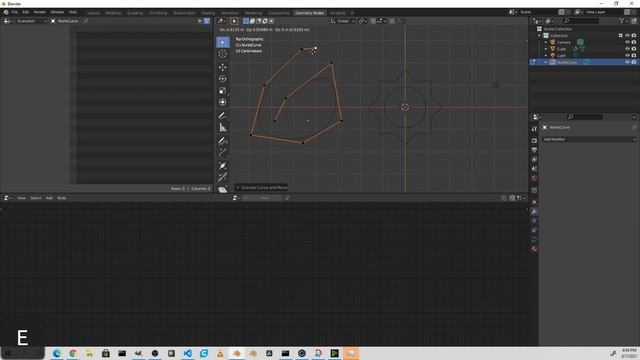Open PyCharm from the taskbar
This screenshot has width=640, height=360.
334,353
